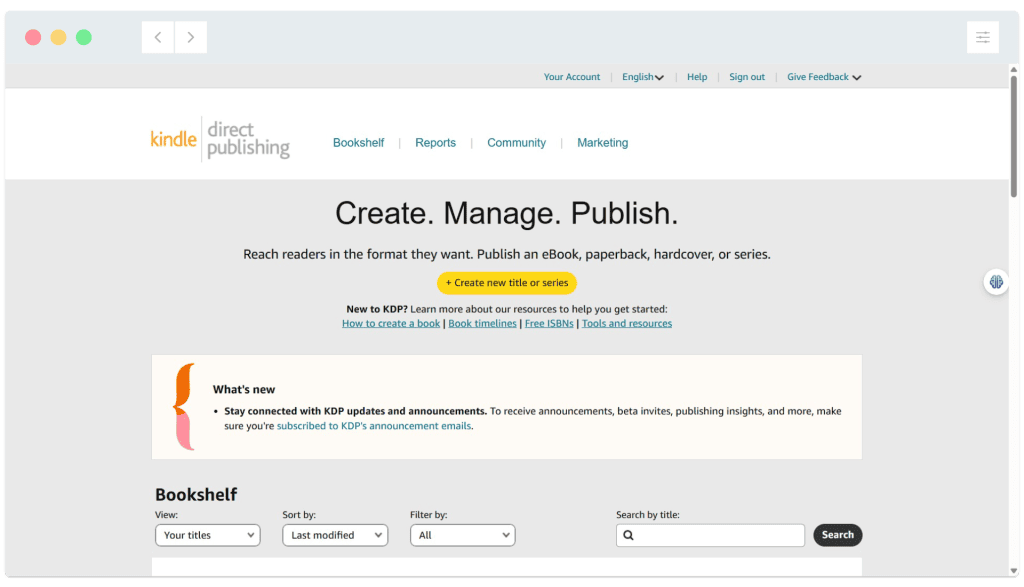Expand the Give Feedback menu

(824, 77)
